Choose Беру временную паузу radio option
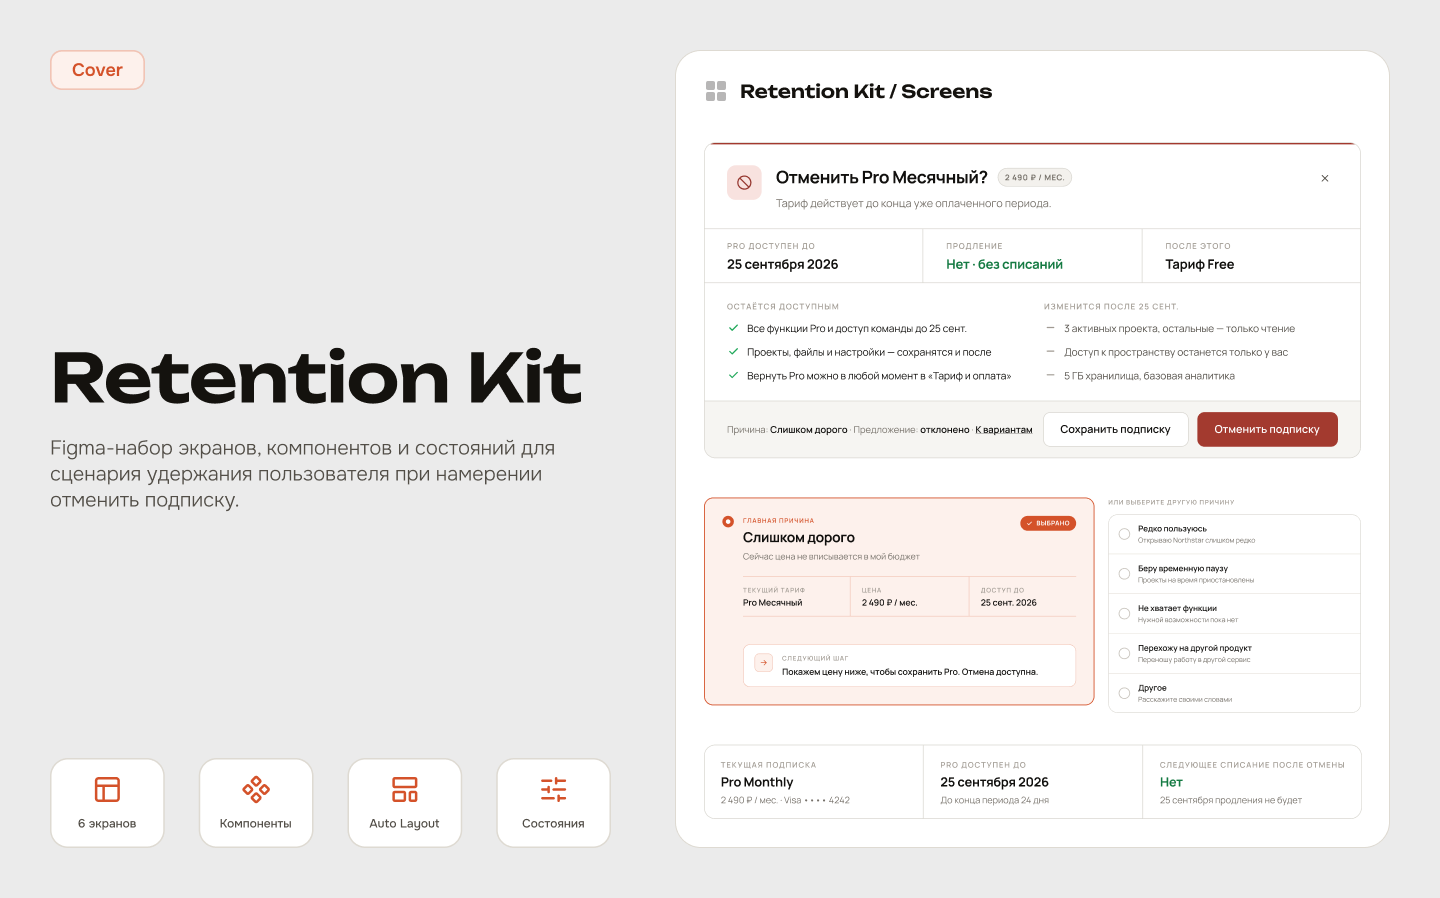1440x898 pixels. click(x=1124, y=574)
